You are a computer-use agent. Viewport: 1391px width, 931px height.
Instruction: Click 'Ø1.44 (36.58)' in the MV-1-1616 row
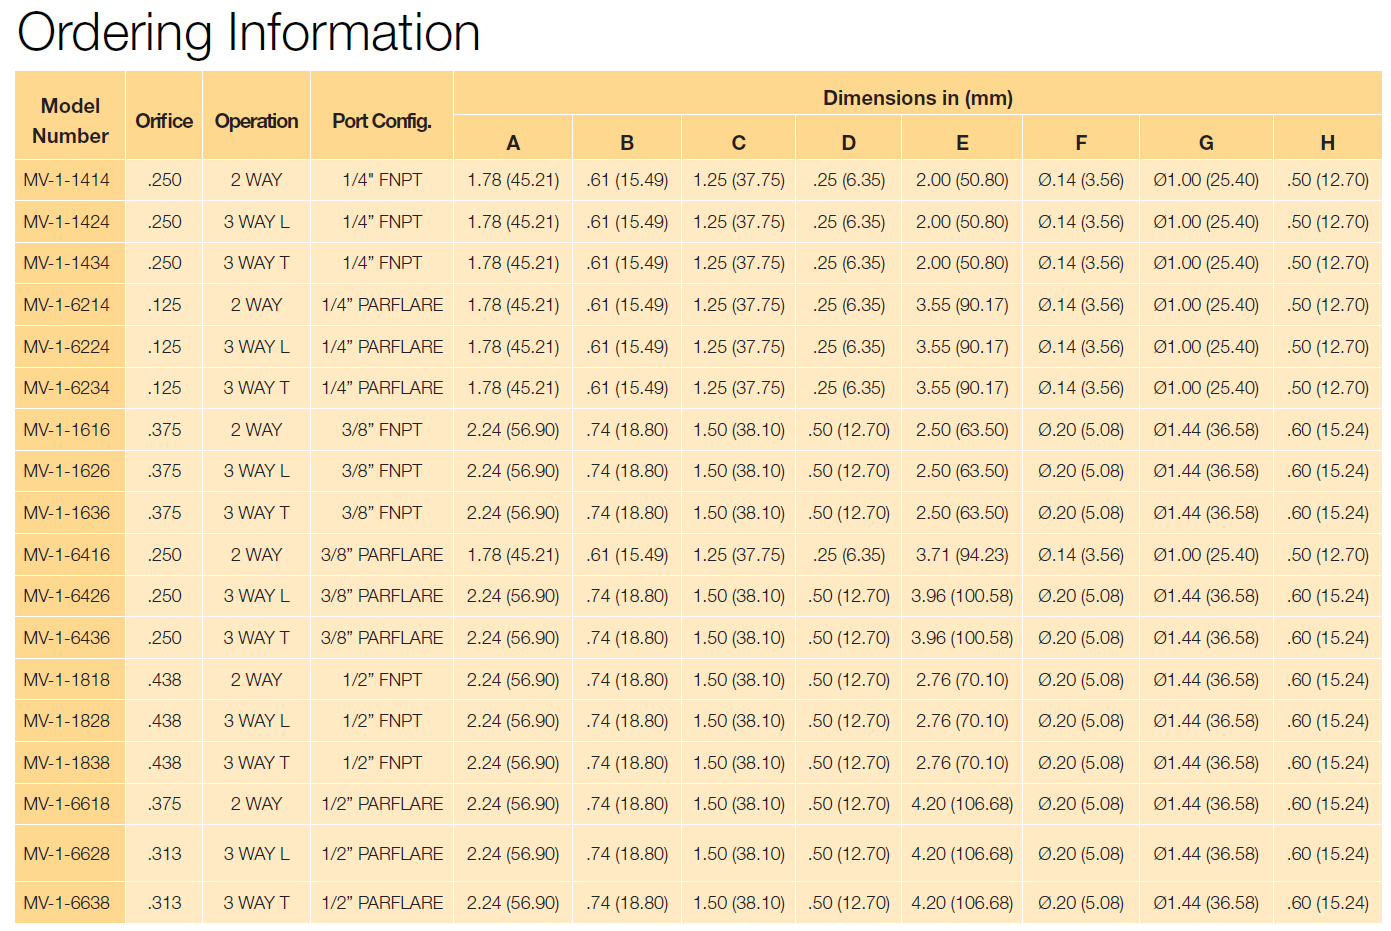(1206, 430)
